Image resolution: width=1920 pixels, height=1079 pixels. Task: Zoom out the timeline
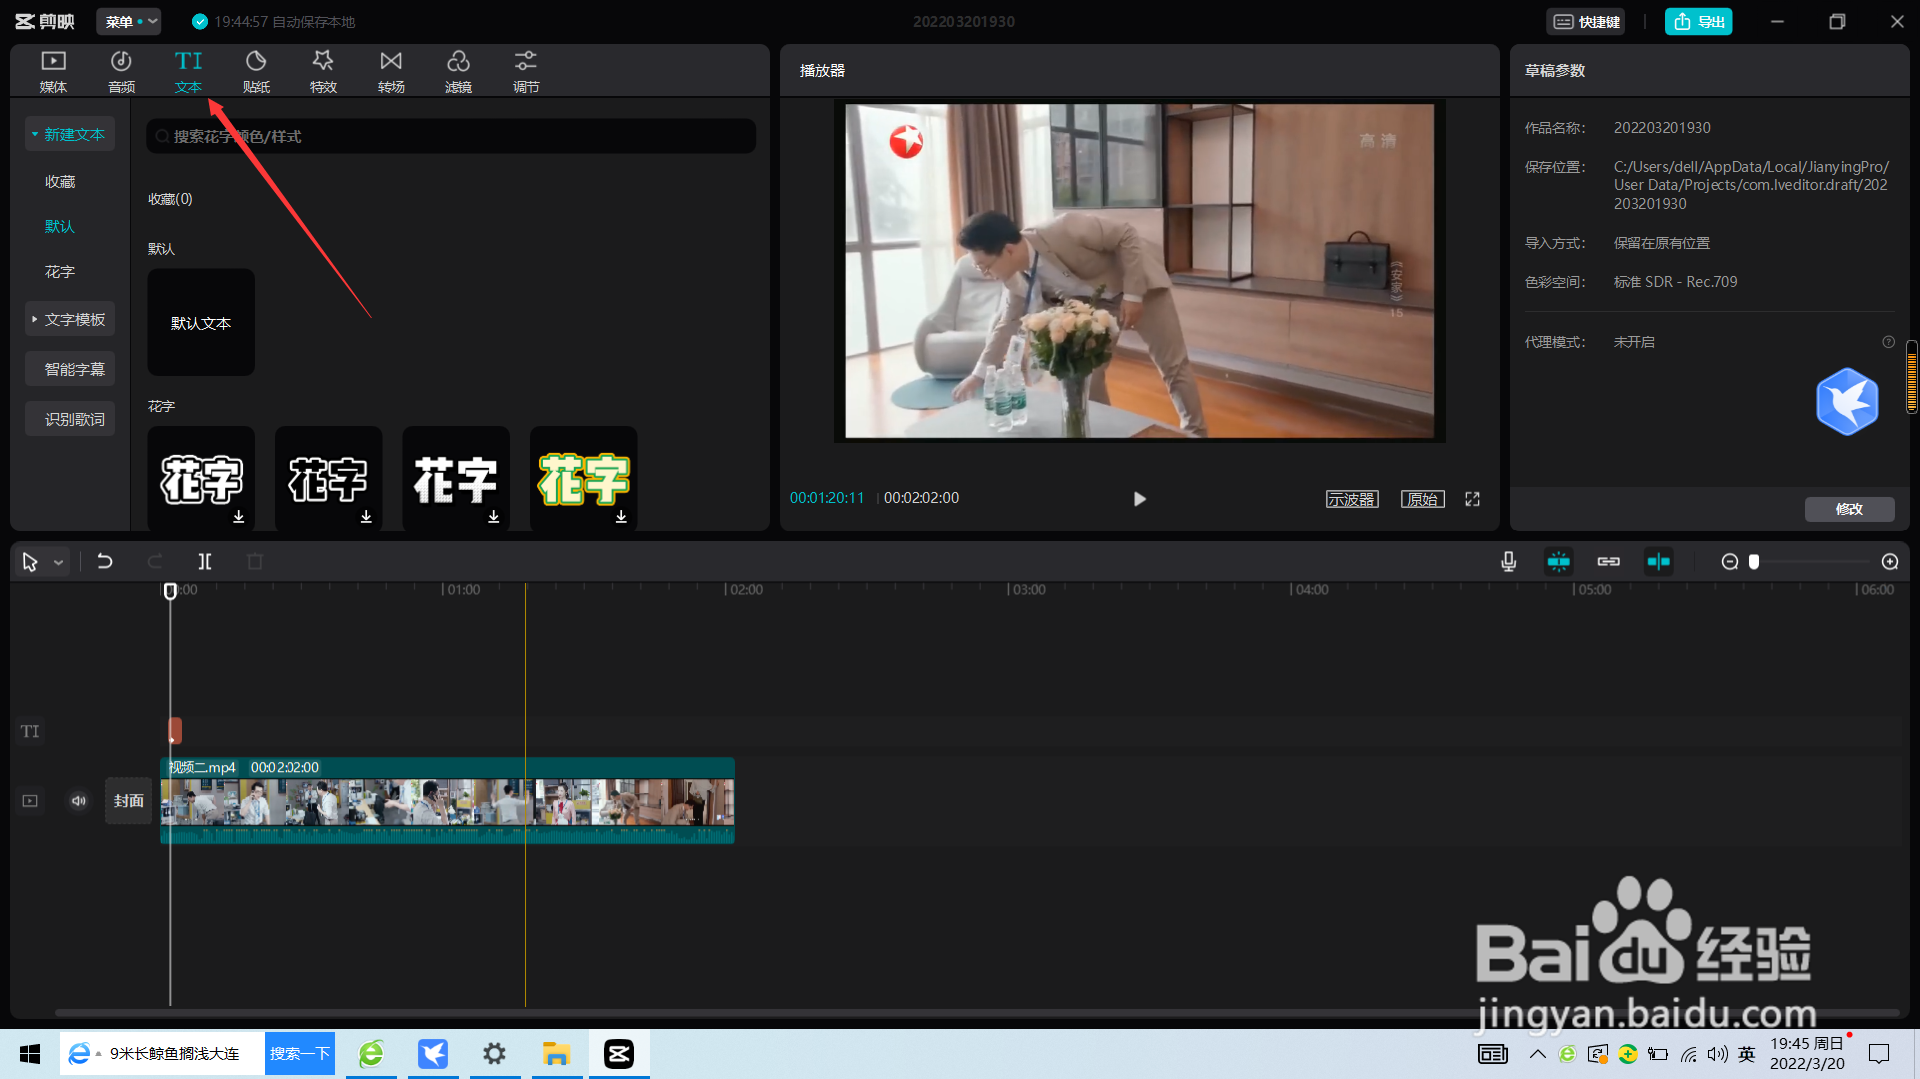1730,562
